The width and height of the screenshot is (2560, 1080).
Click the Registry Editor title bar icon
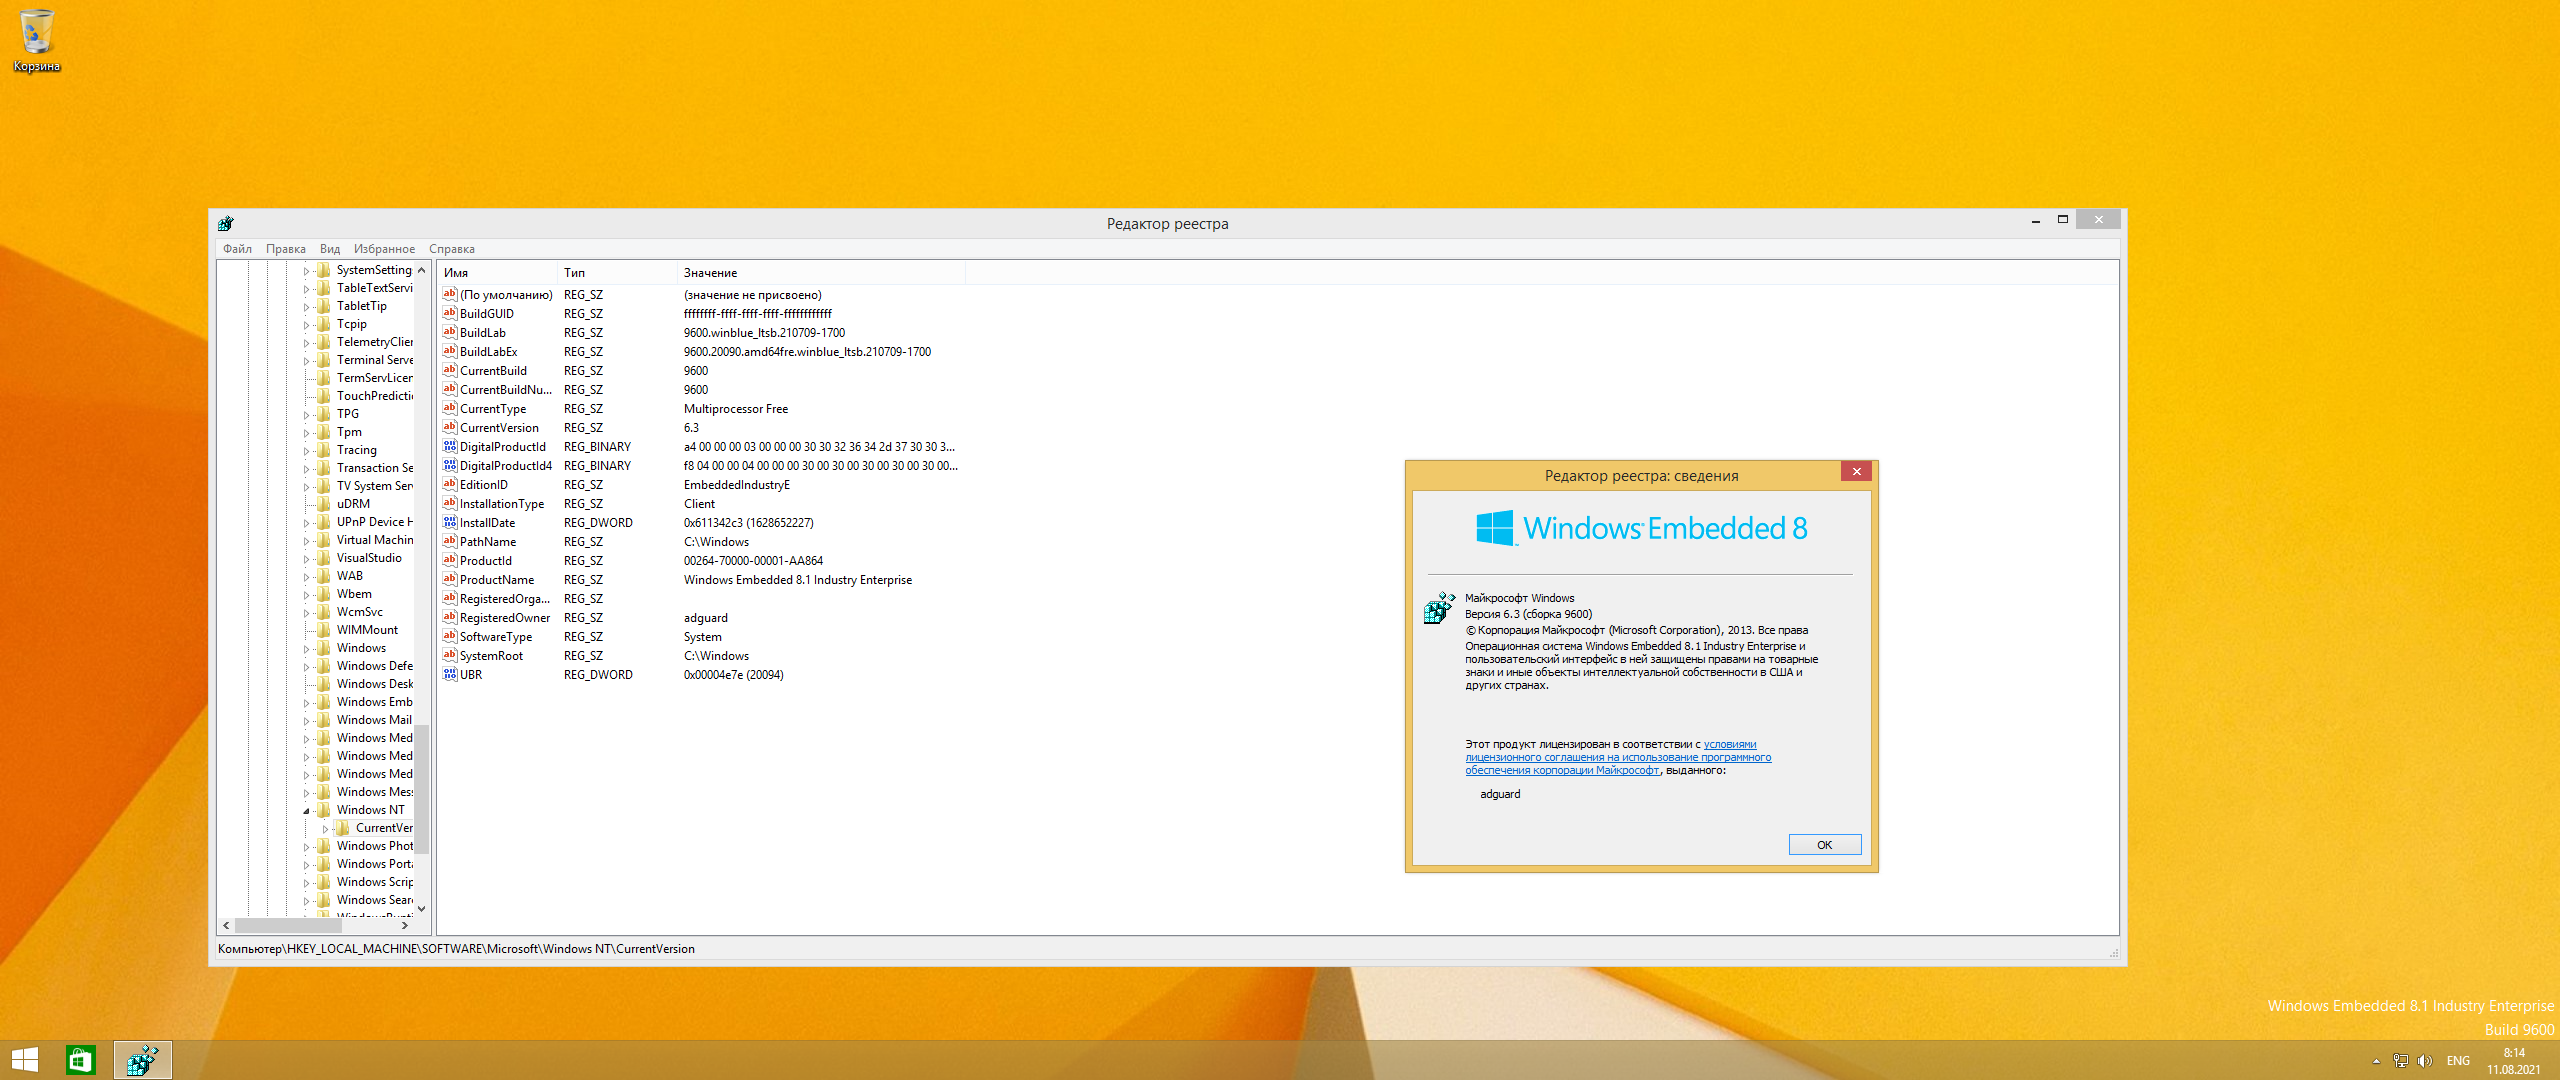click(x=226, y=223)
